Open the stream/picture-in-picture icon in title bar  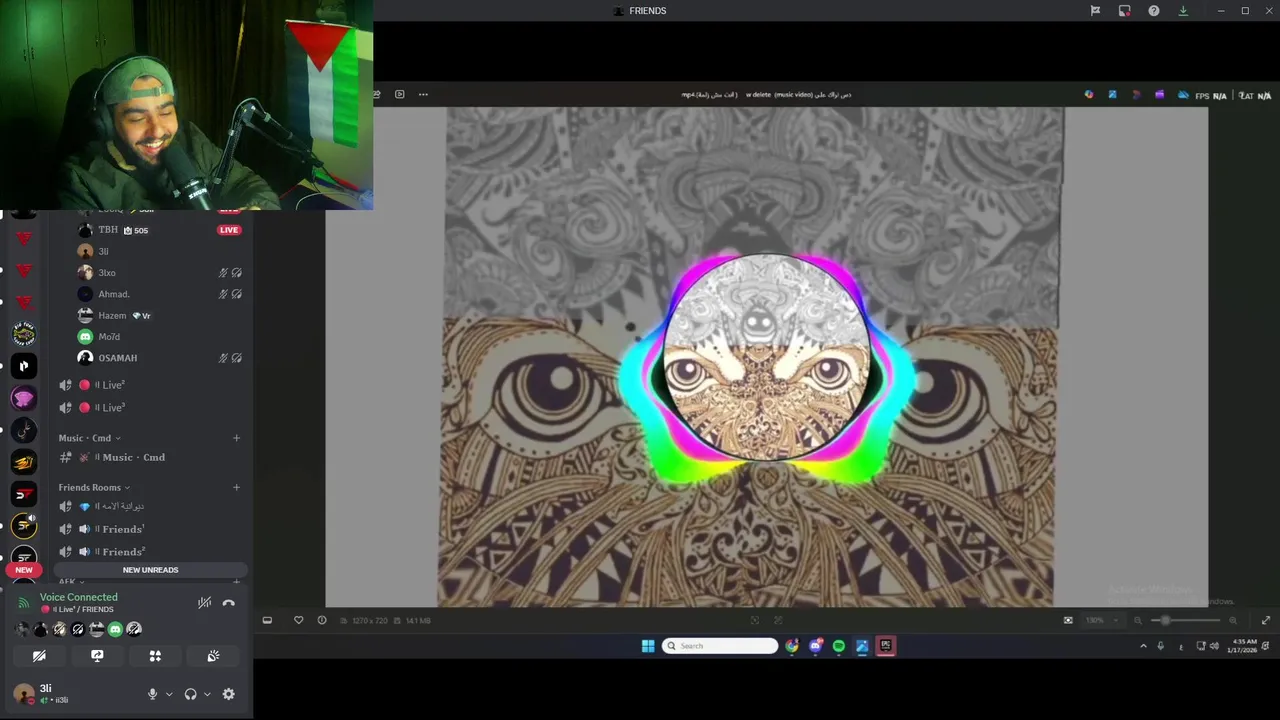point(1124,11)
